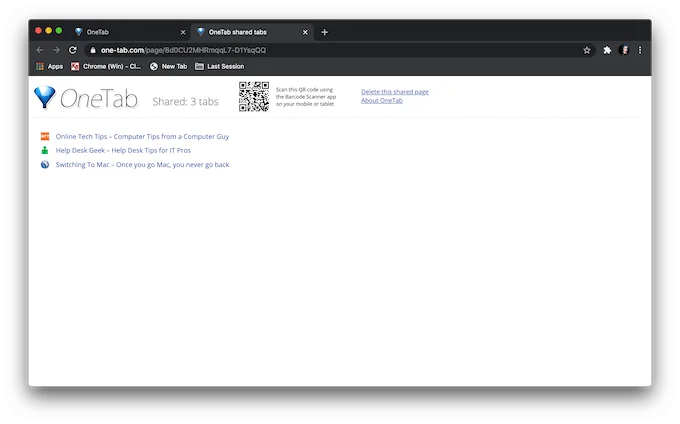Viewport: 680px width, 424px height.
Task: Click the padlock site info icon
Action: click(93, 50)
